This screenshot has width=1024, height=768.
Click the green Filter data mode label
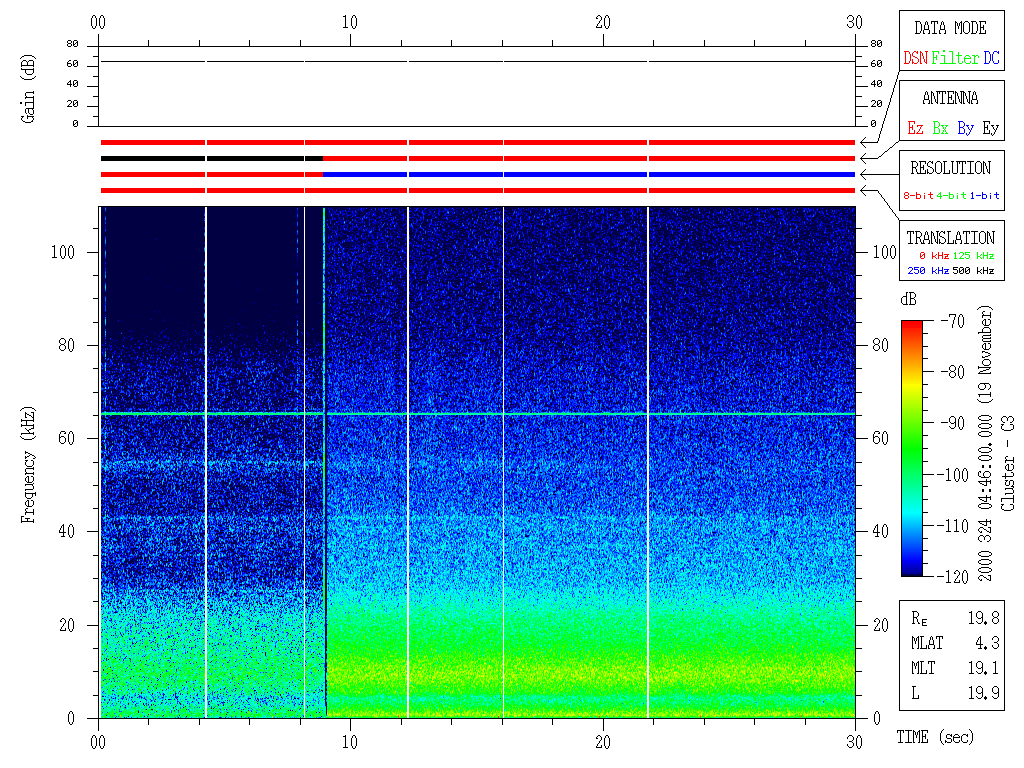click(955, 59)
